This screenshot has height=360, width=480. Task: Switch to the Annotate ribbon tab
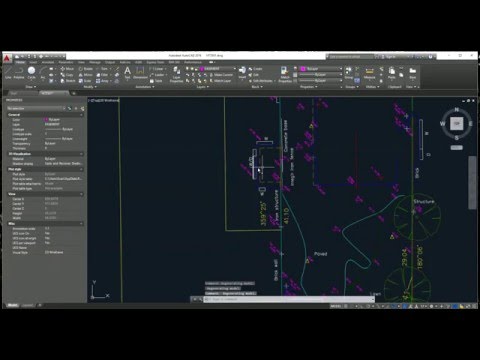coord(48,62)
